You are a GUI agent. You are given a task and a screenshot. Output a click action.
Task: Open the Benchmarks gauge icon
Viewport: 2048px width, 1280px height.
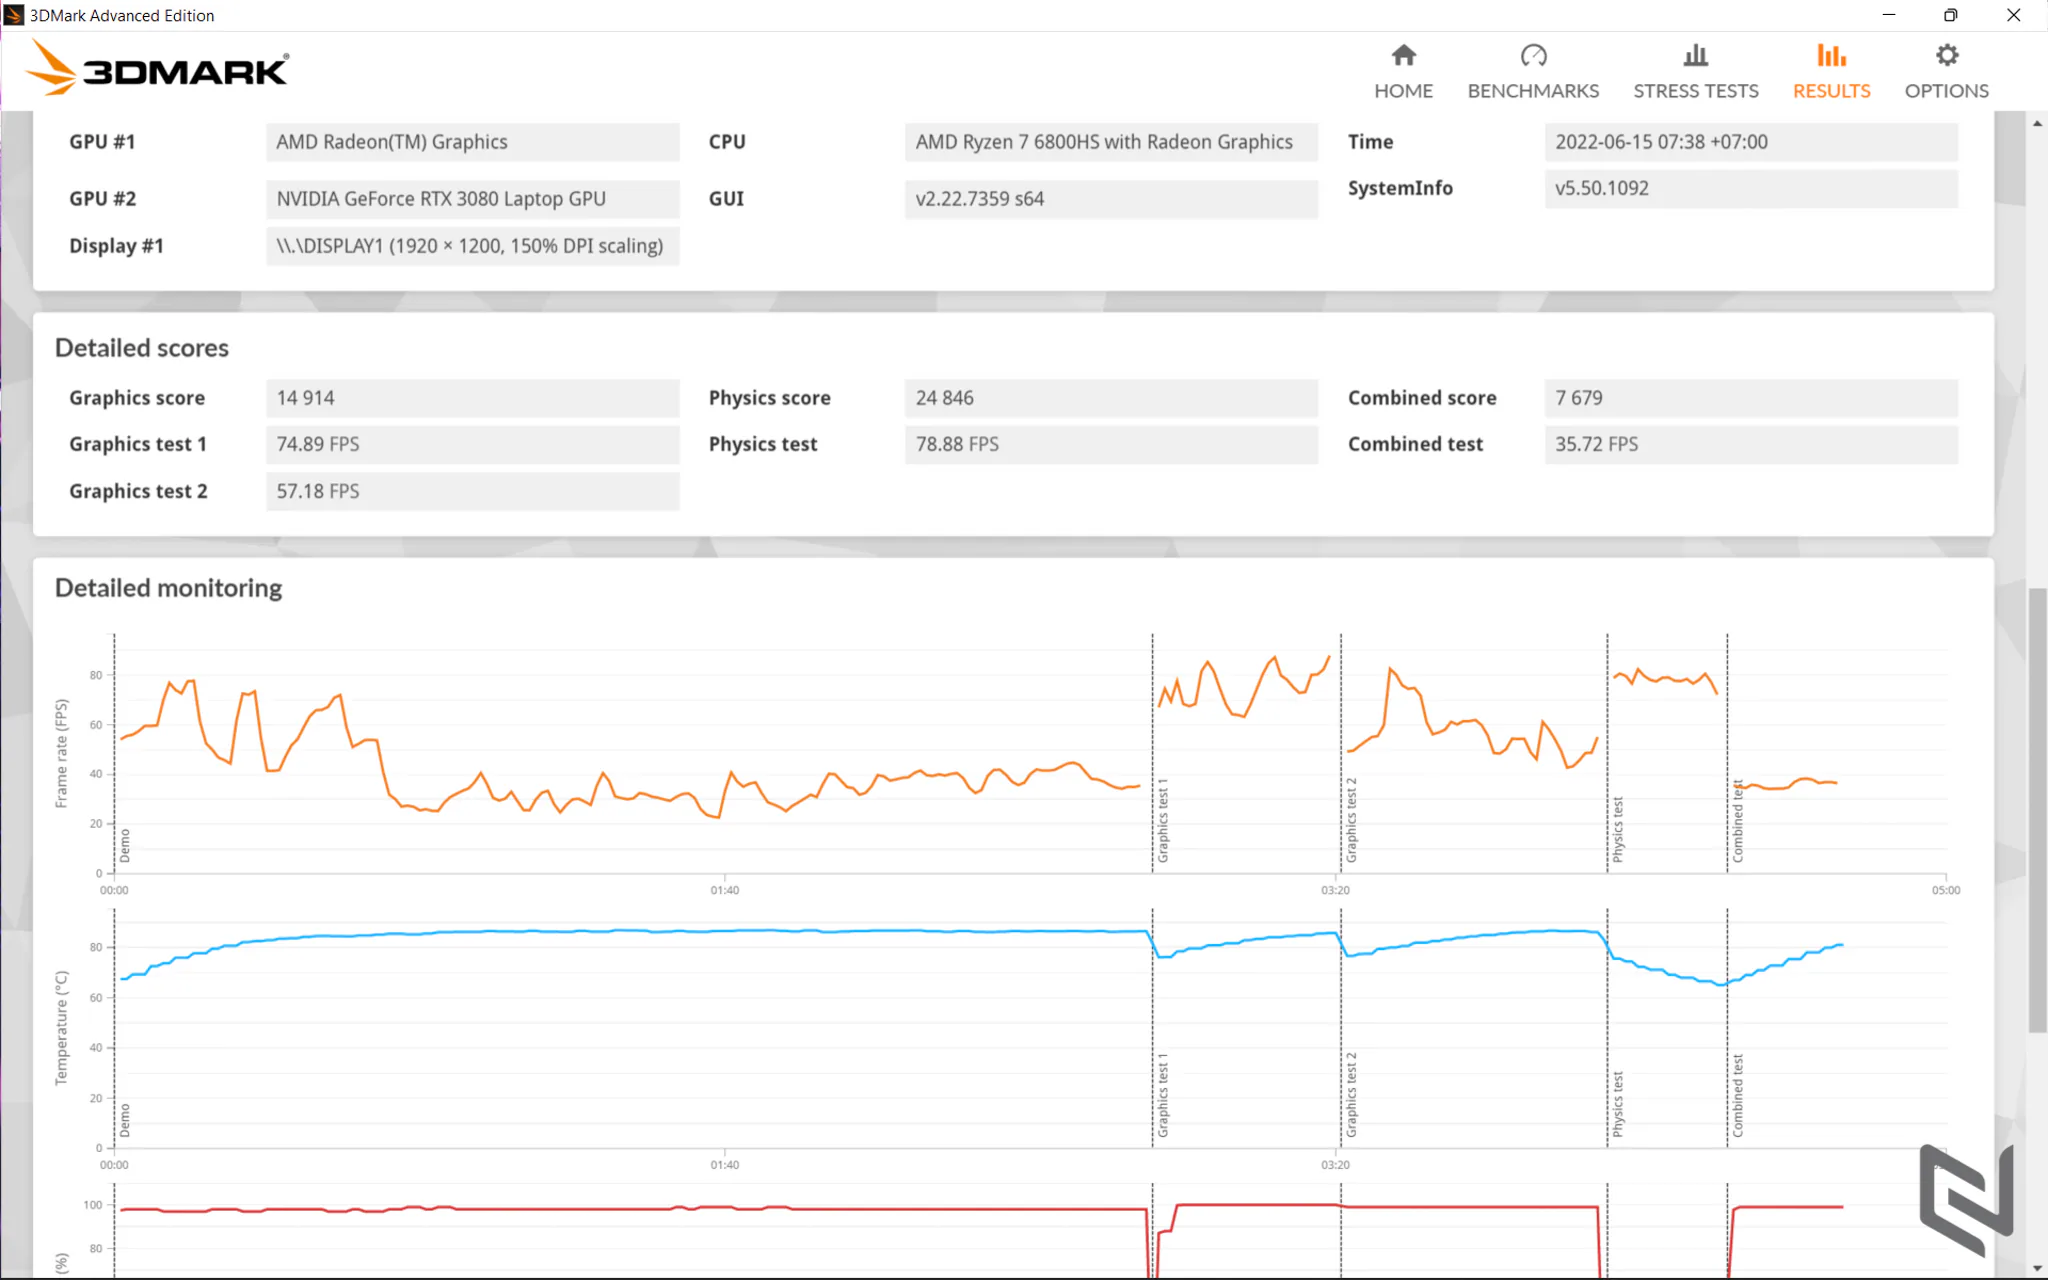(1533, 55)
